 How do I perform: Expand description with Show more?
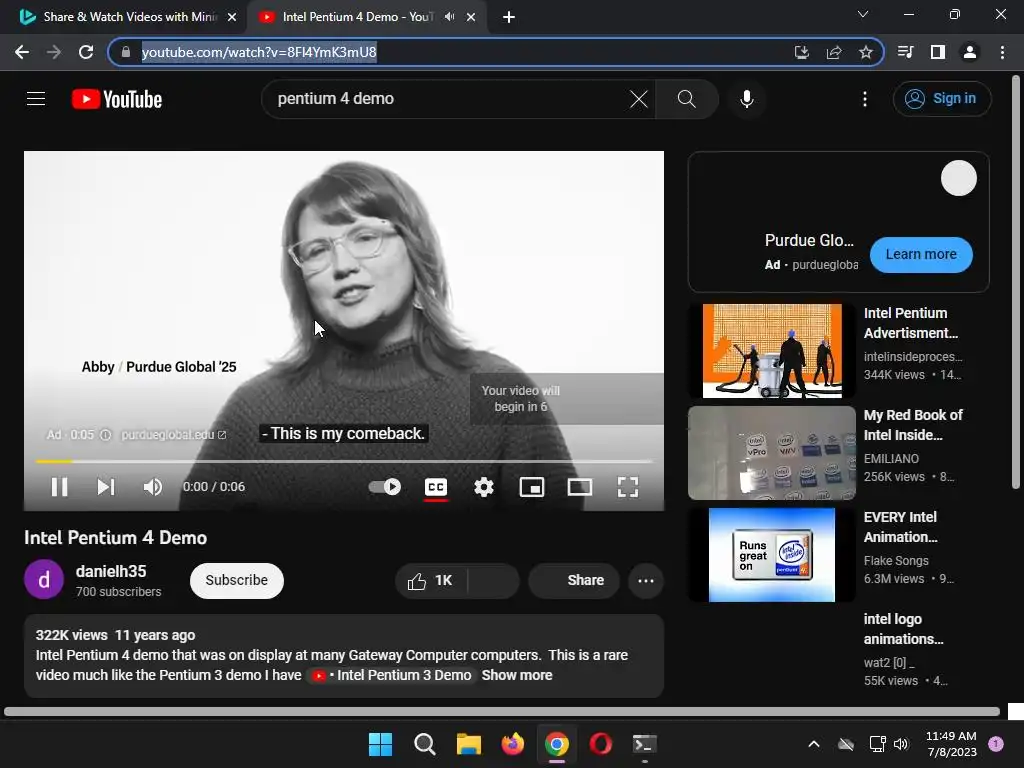click(x=517, y=675)
